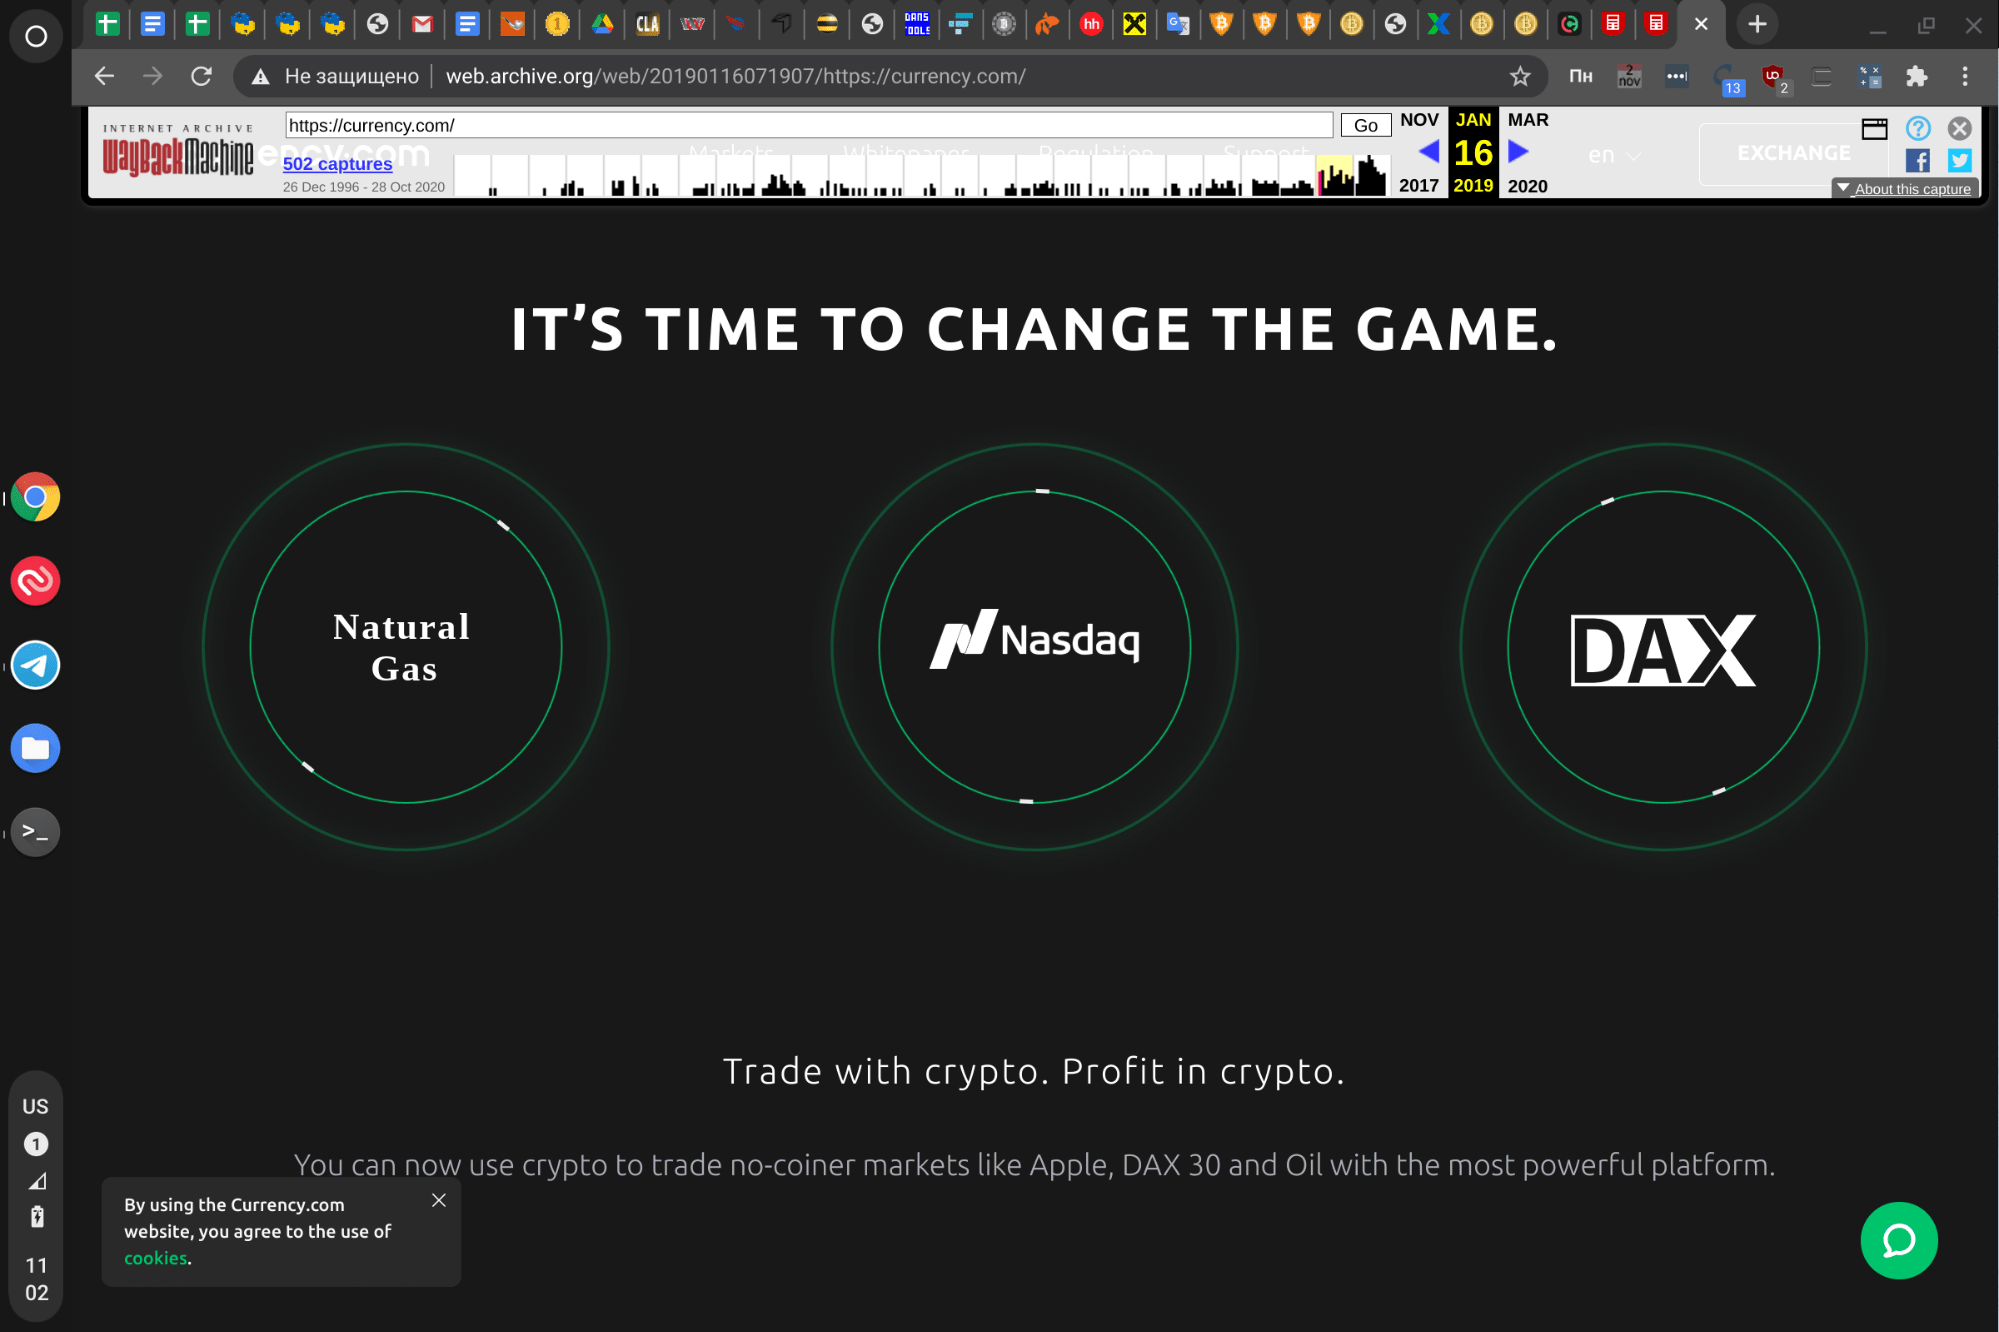The image size is (1999, 1332).
Task: Open the hh.ru tab
Action: point(1091,24)
